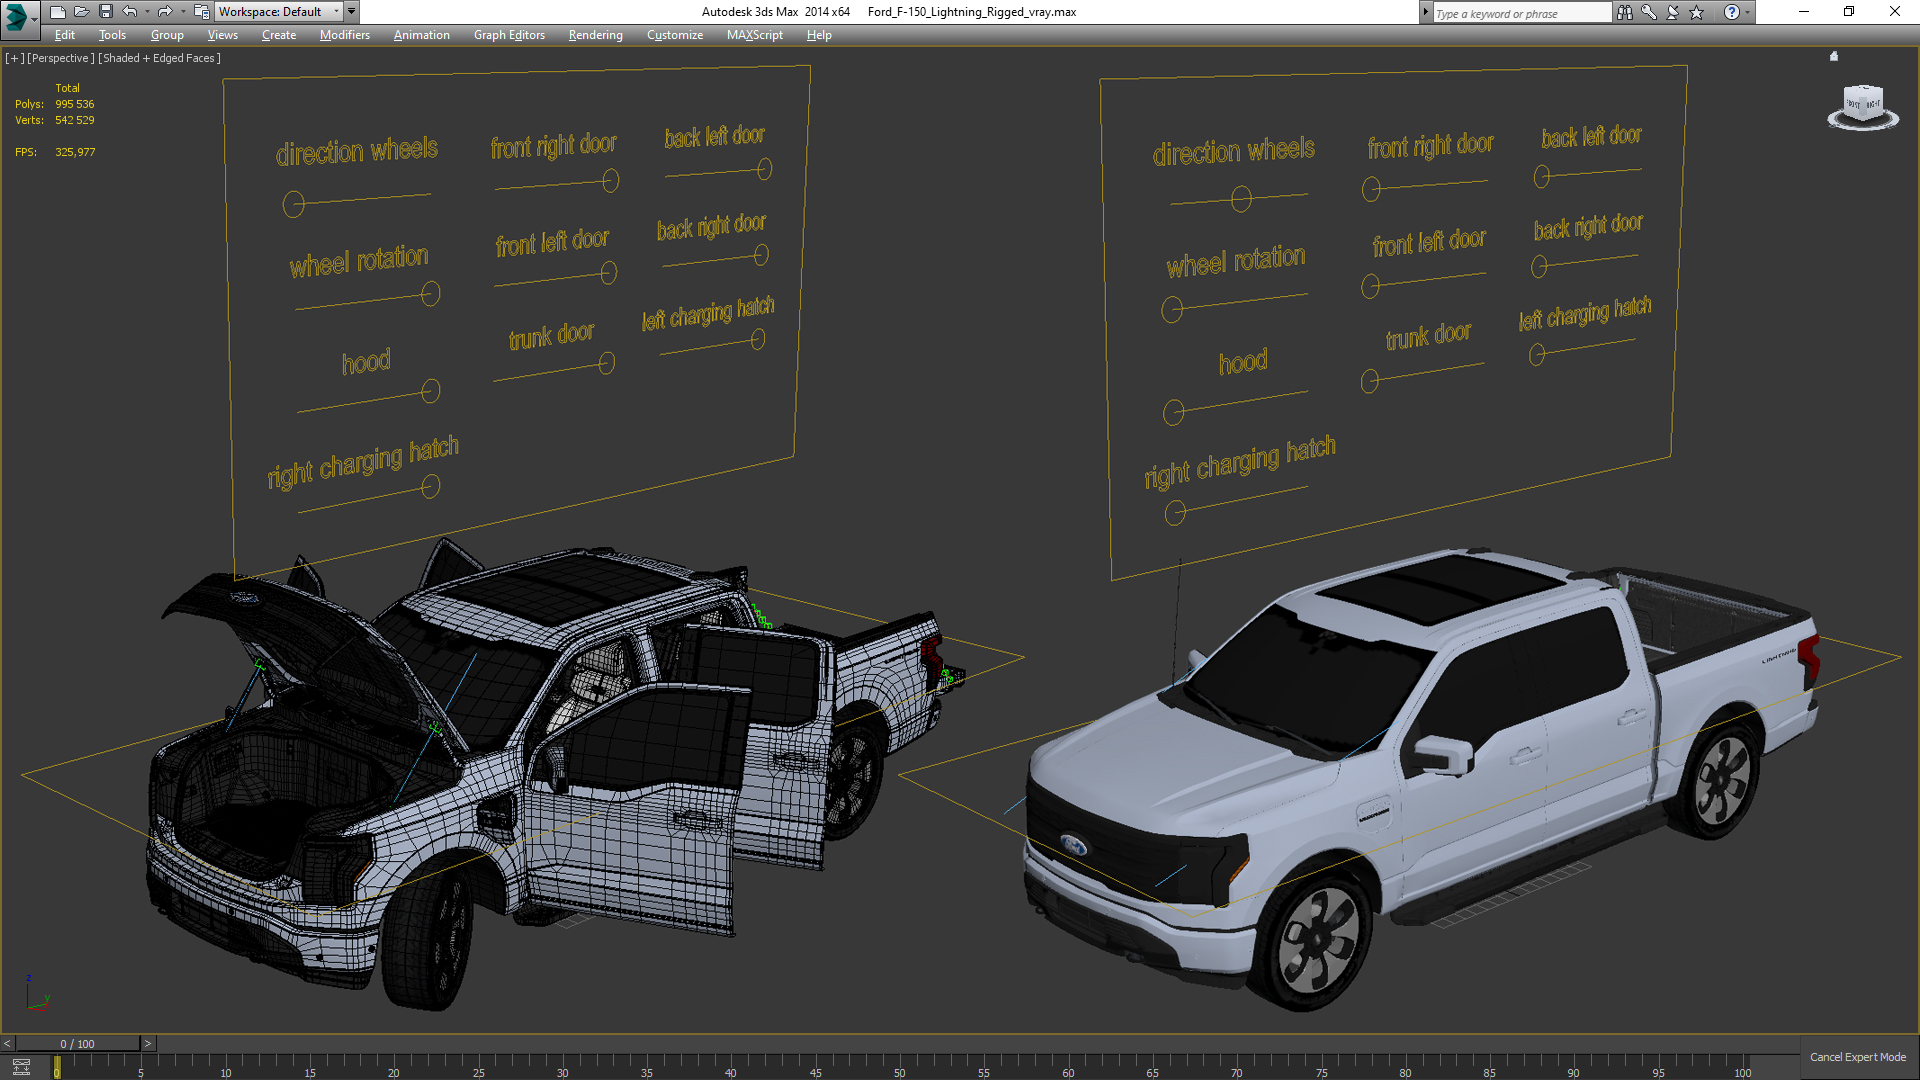This screenshot has width=1920, height=1080.
Task: Select left panel direction wheels slider knob
Action: click(293, 204)
